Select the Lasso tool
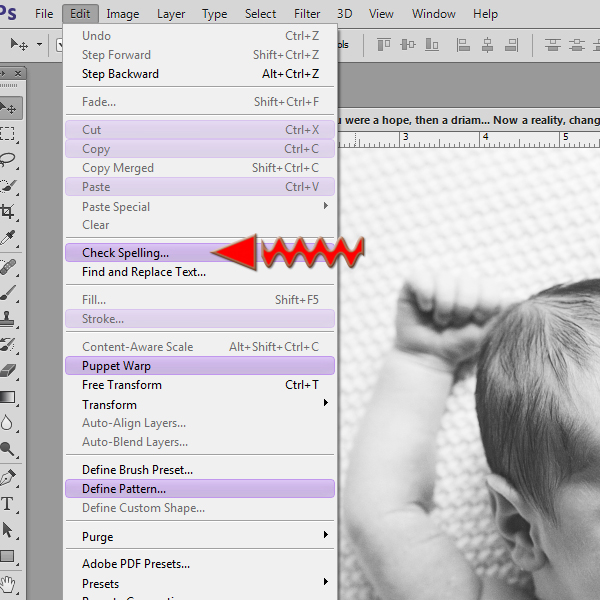Screen dimensions: 600x600 [x=7, y=160]
